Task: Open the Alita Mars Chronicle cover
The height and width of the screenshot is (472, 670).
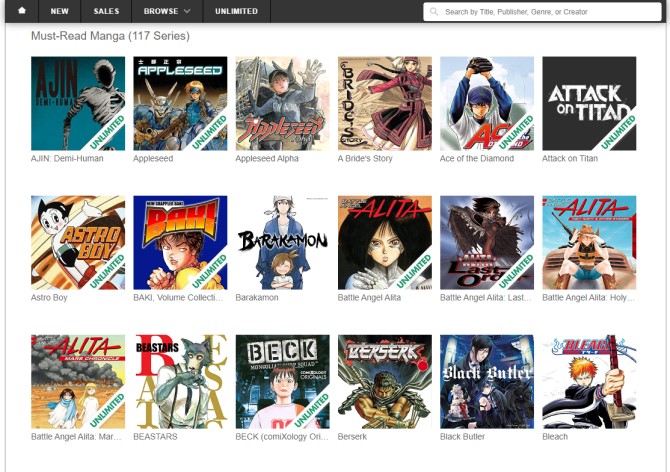Action: tap(78, 382)
